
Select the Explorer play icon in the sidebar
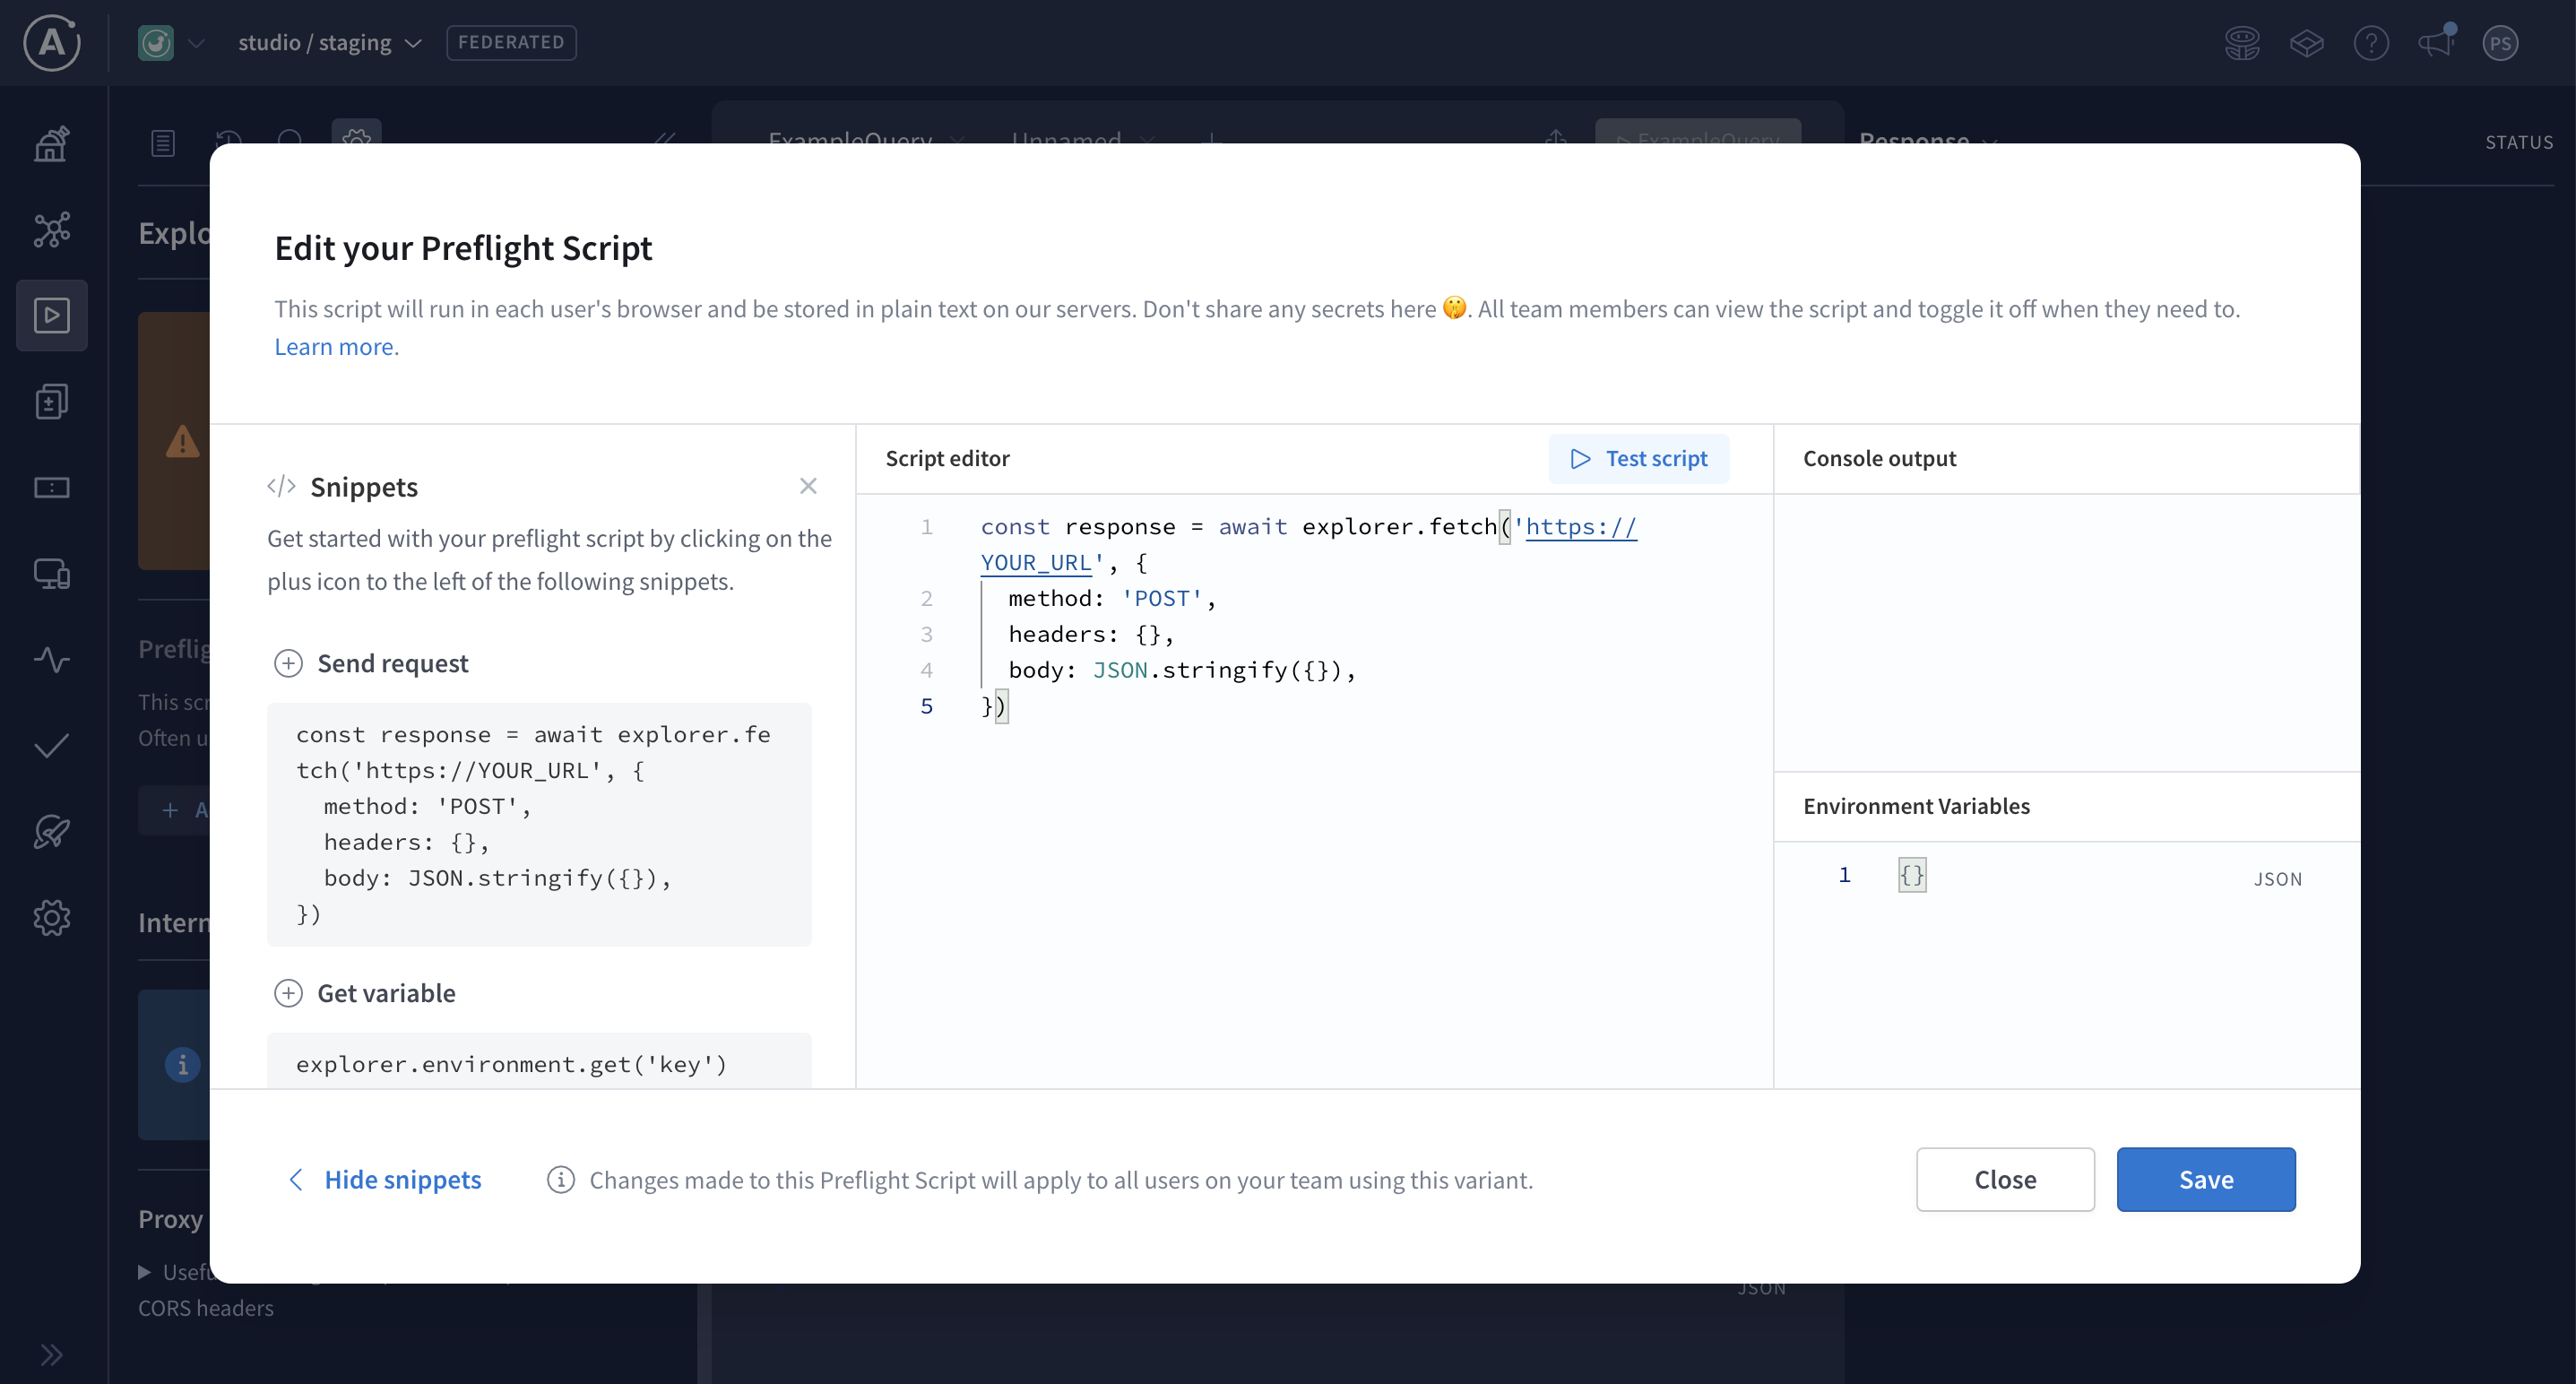click(52, 315)
